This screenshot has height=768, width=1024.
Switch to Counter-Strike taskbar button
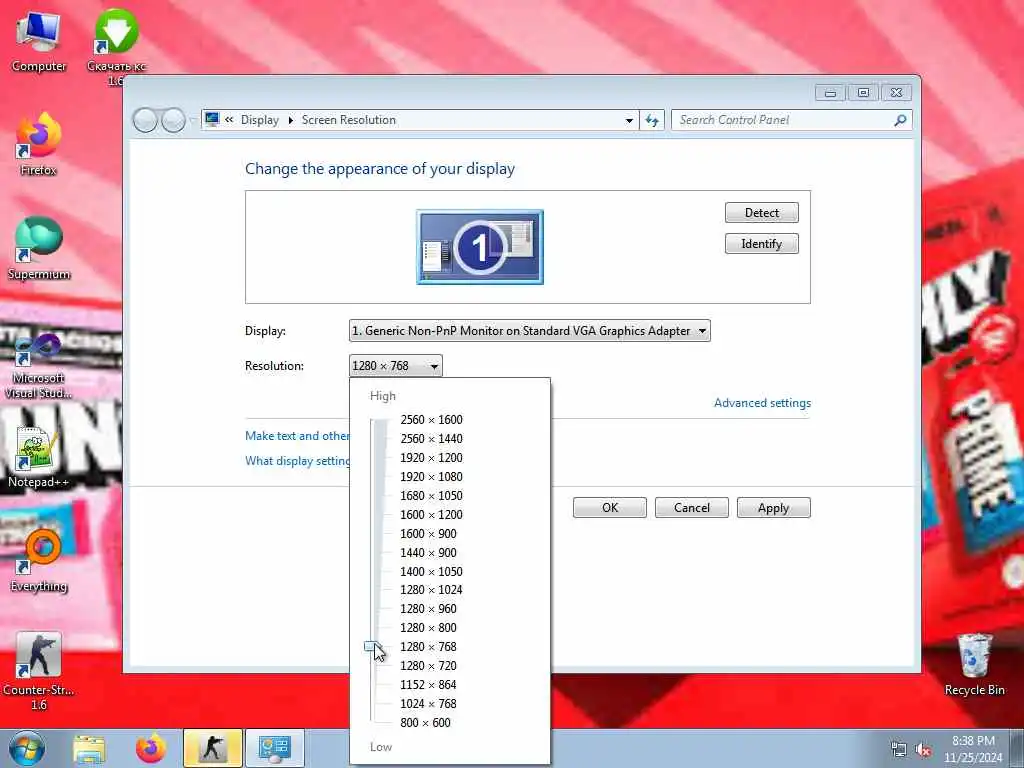click(x=212, y=748)
